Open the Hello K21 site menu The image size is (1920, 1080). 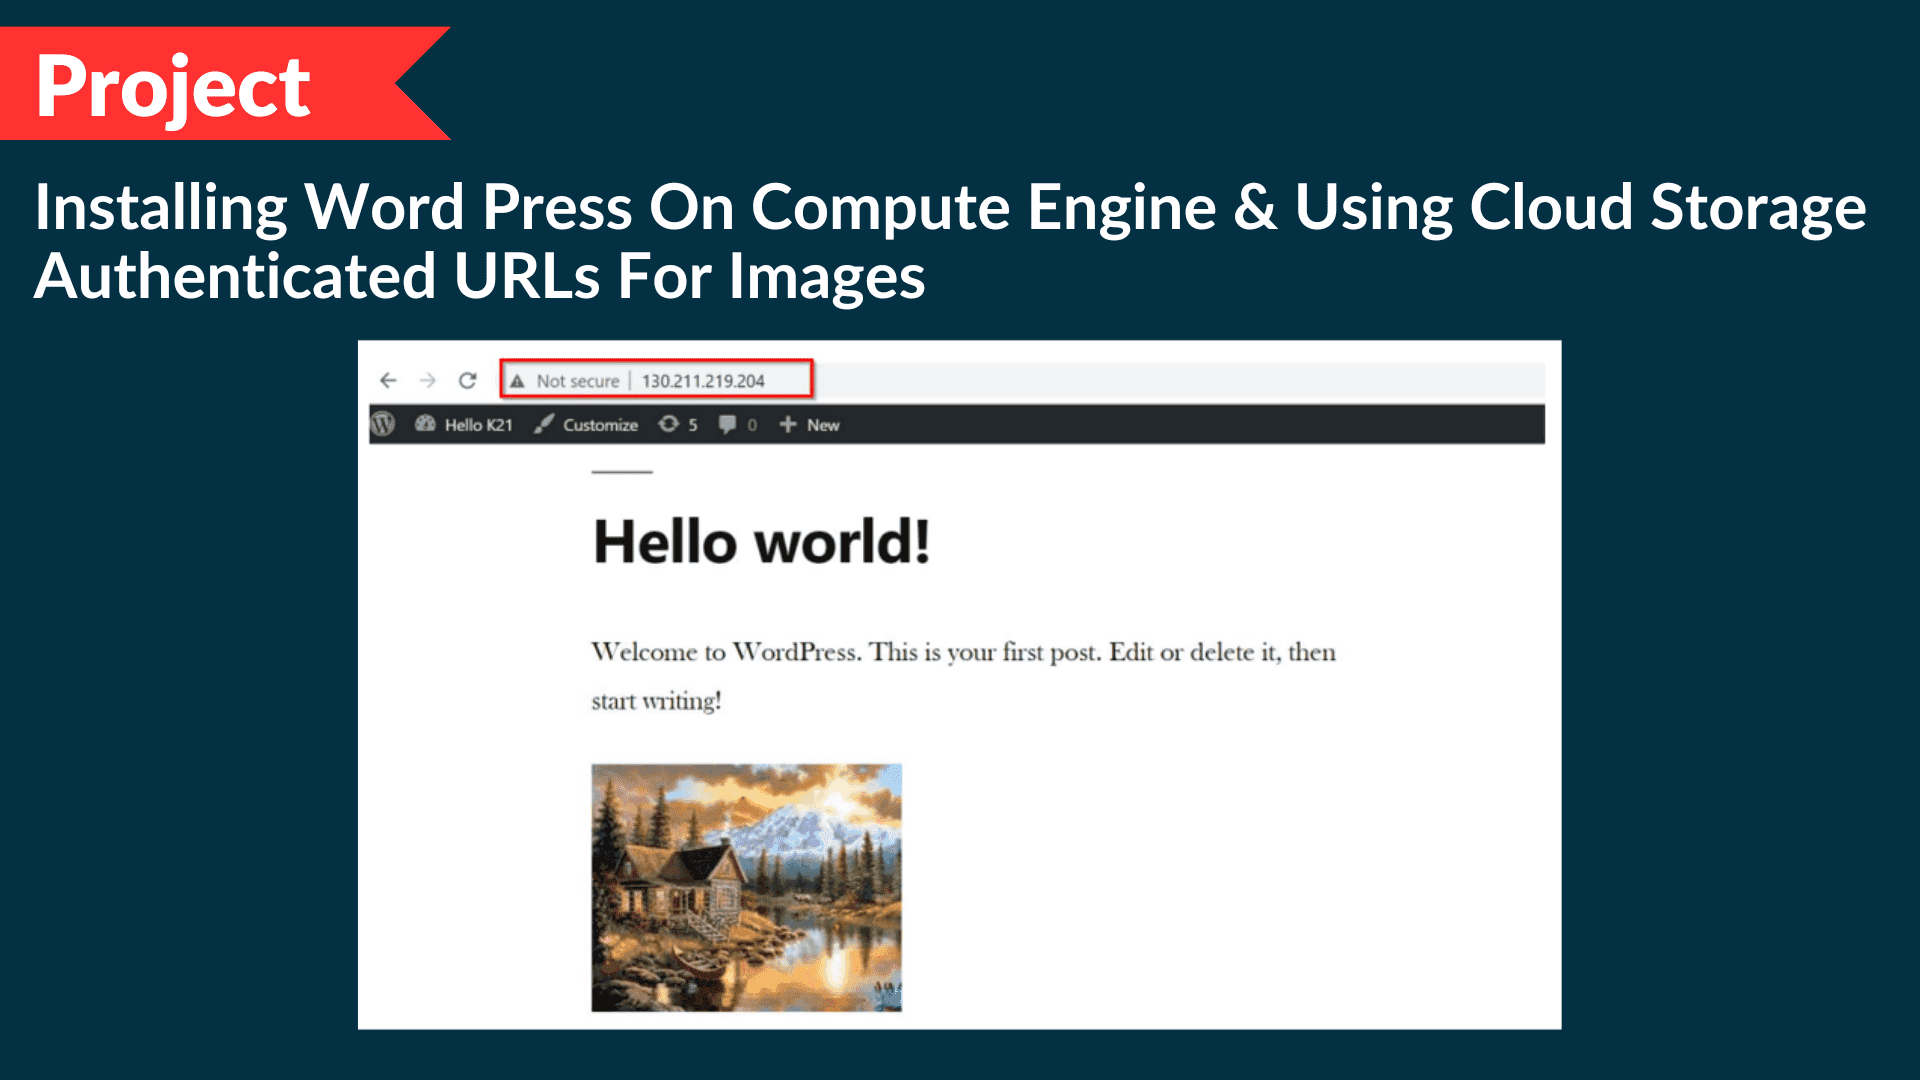pyautogui.click(x=478, y=425)
